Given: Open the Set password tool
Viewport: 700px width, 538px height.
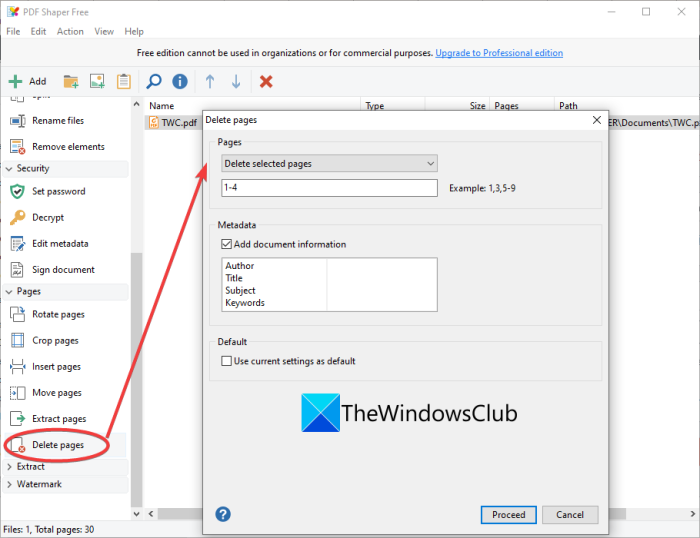Looking at the screenshot, I should (x=58, y=191).
